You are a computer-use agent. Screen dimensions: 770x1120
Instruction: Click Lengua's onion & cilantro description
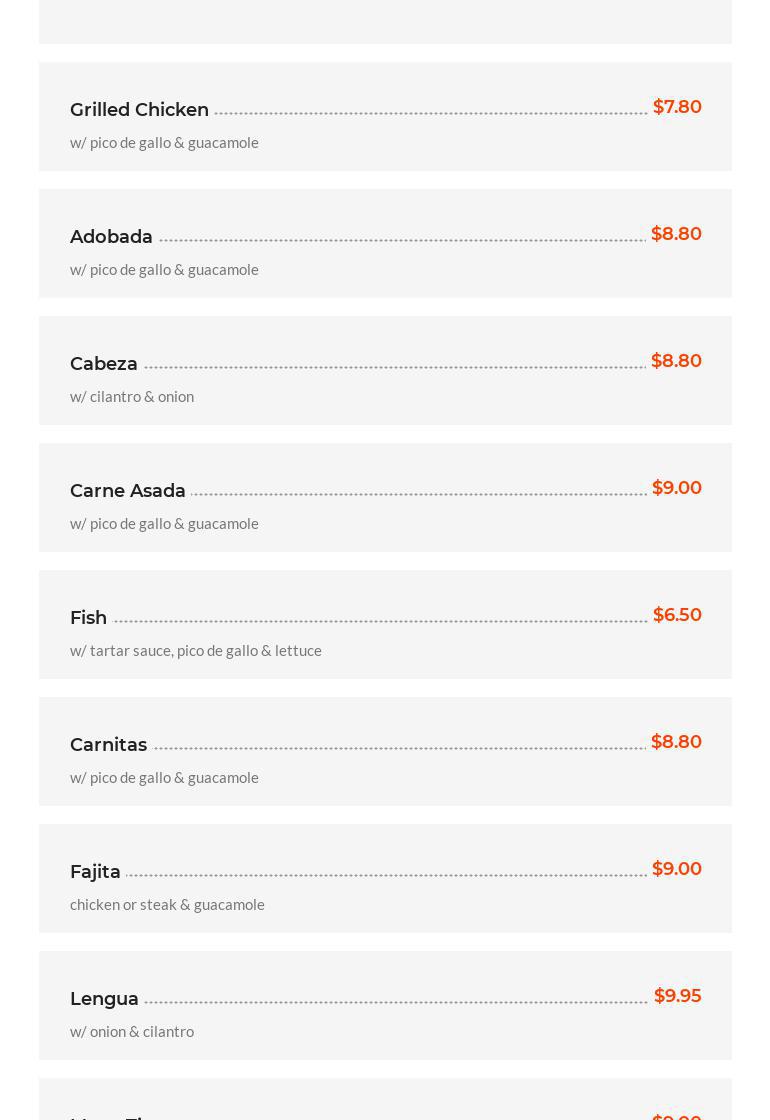pos(132,1031)
